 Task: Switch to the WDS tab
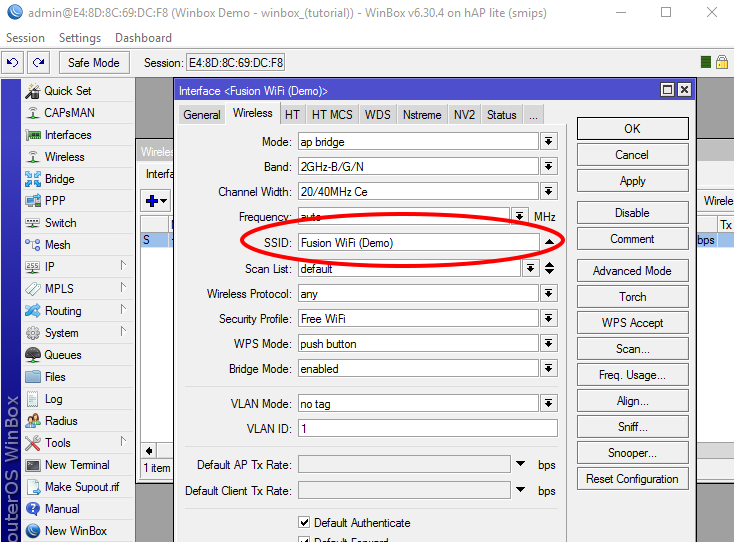pos(378,115)
